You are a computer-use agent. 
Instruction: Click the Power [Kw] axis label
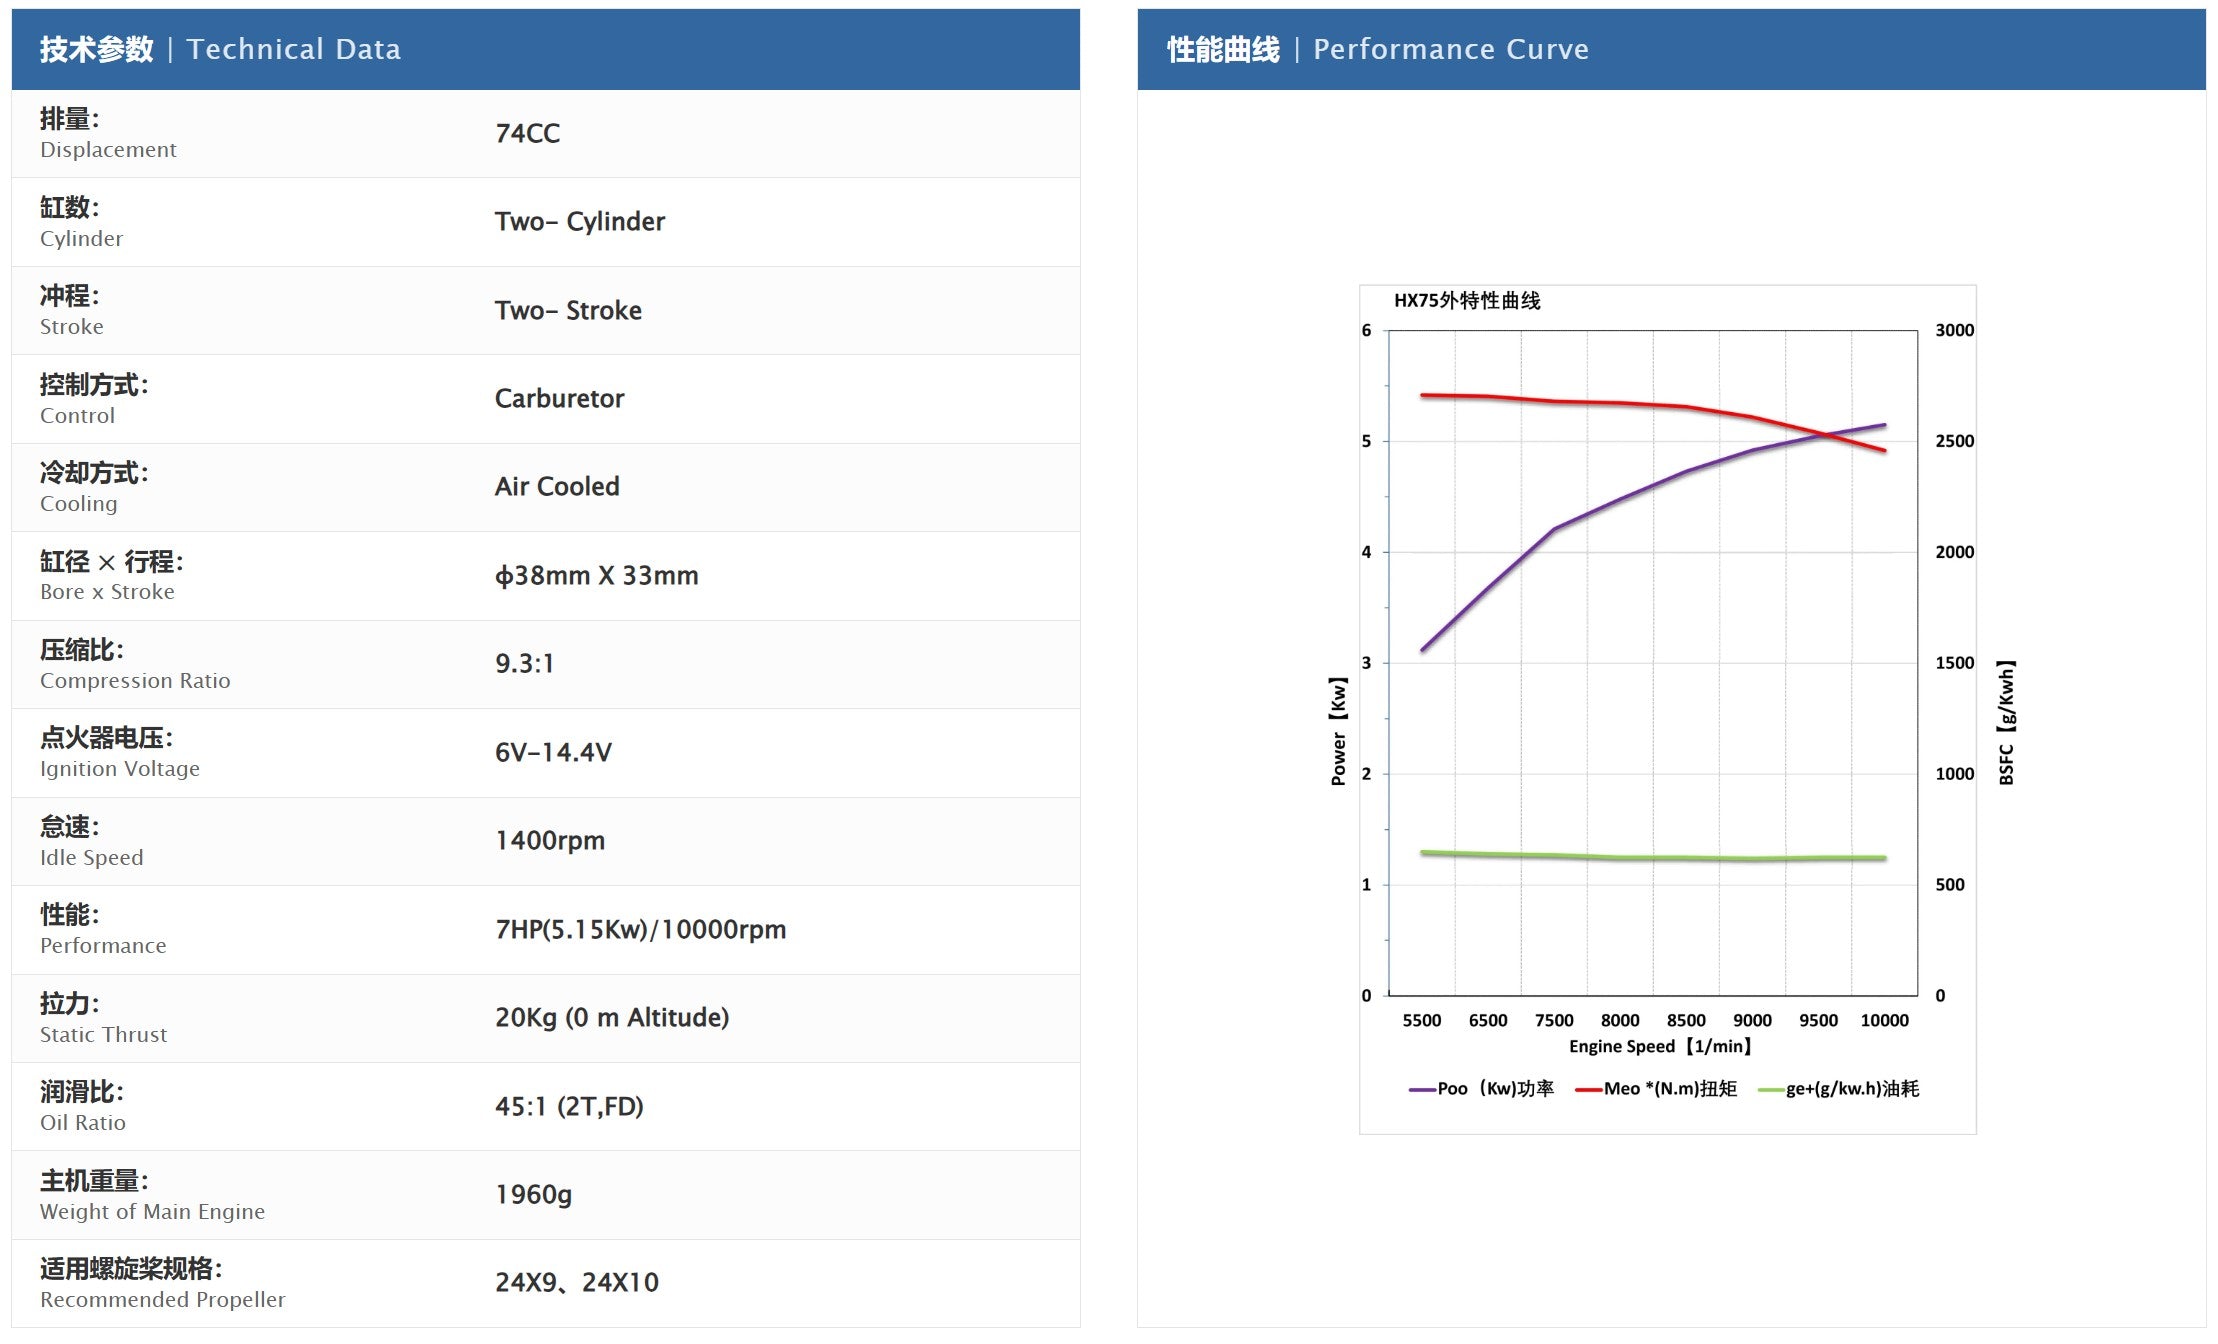click(1338, 731)
